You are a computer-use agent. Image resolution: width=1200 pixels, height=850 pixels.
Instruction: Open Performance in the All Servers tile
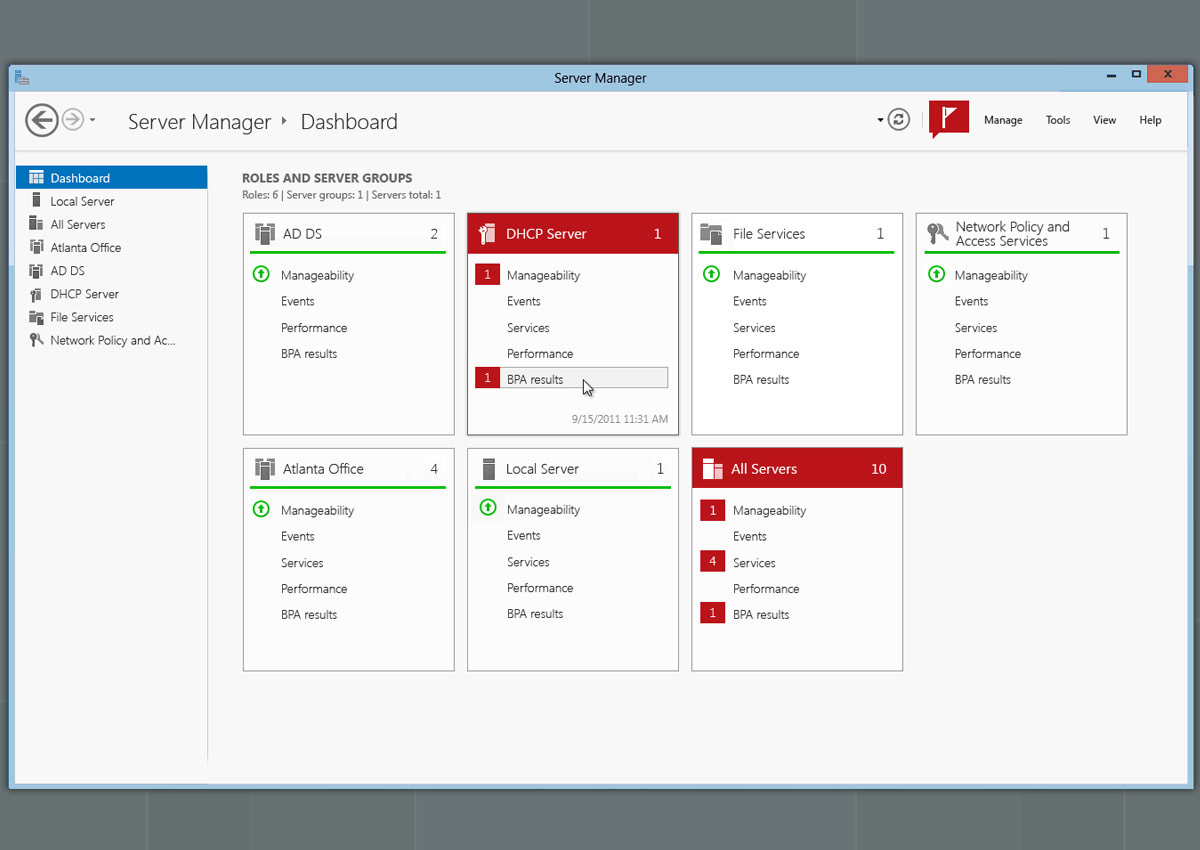[766, 589]
